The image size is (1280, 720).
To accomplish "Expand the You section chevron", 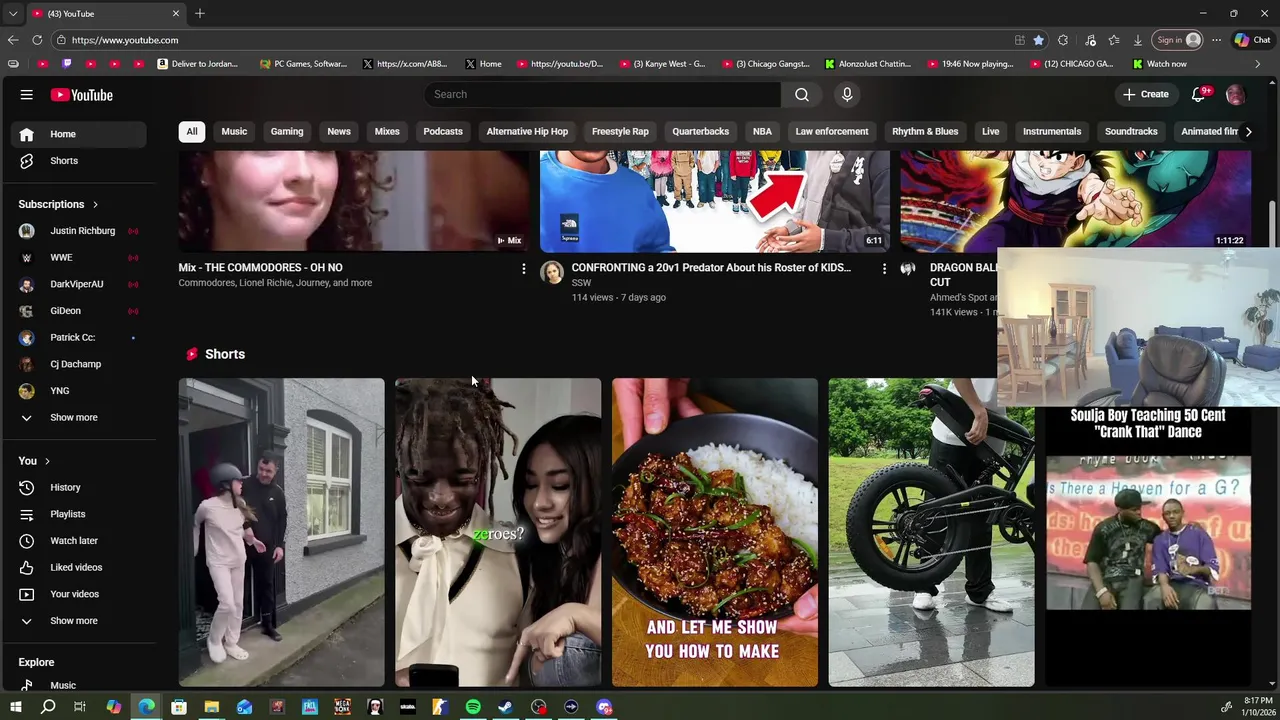I will pyautogui.click(x=47, y=461).
